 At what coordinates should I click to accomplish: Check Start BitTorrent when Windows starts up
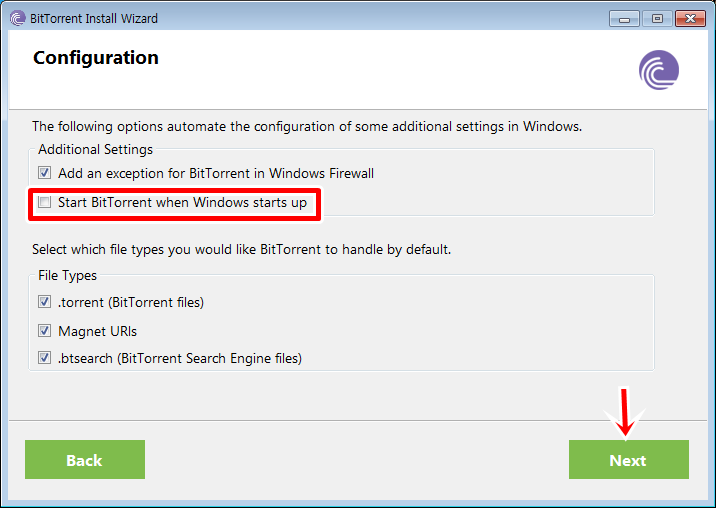44,202
